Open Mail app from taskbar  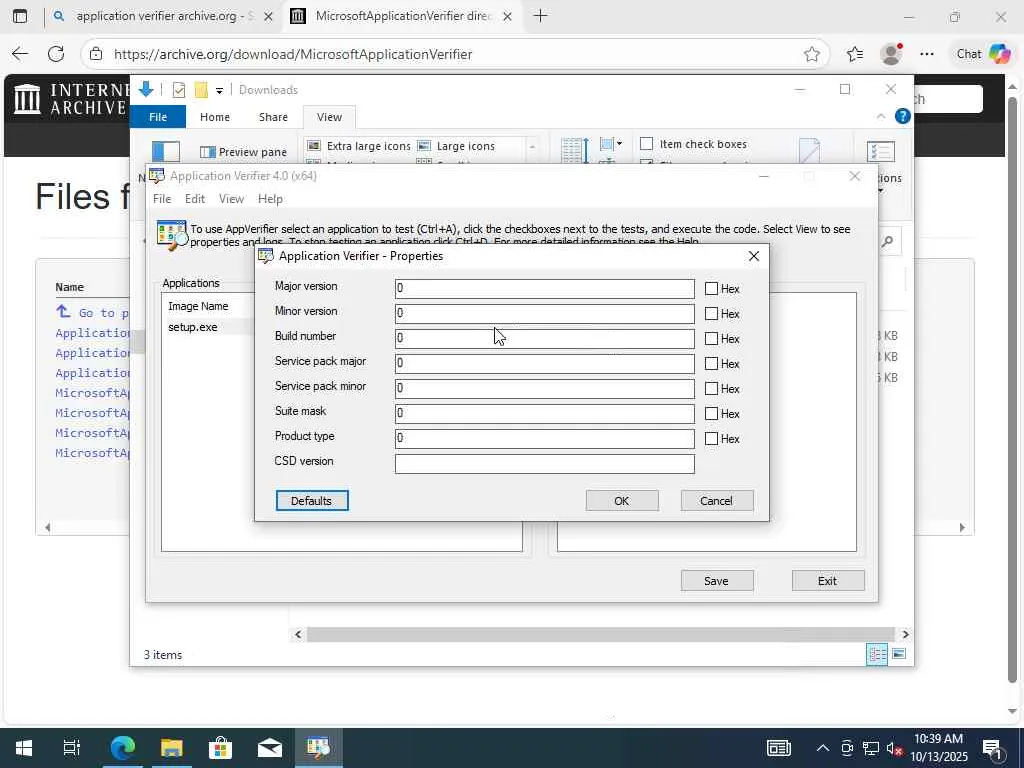tap(270, 748)
